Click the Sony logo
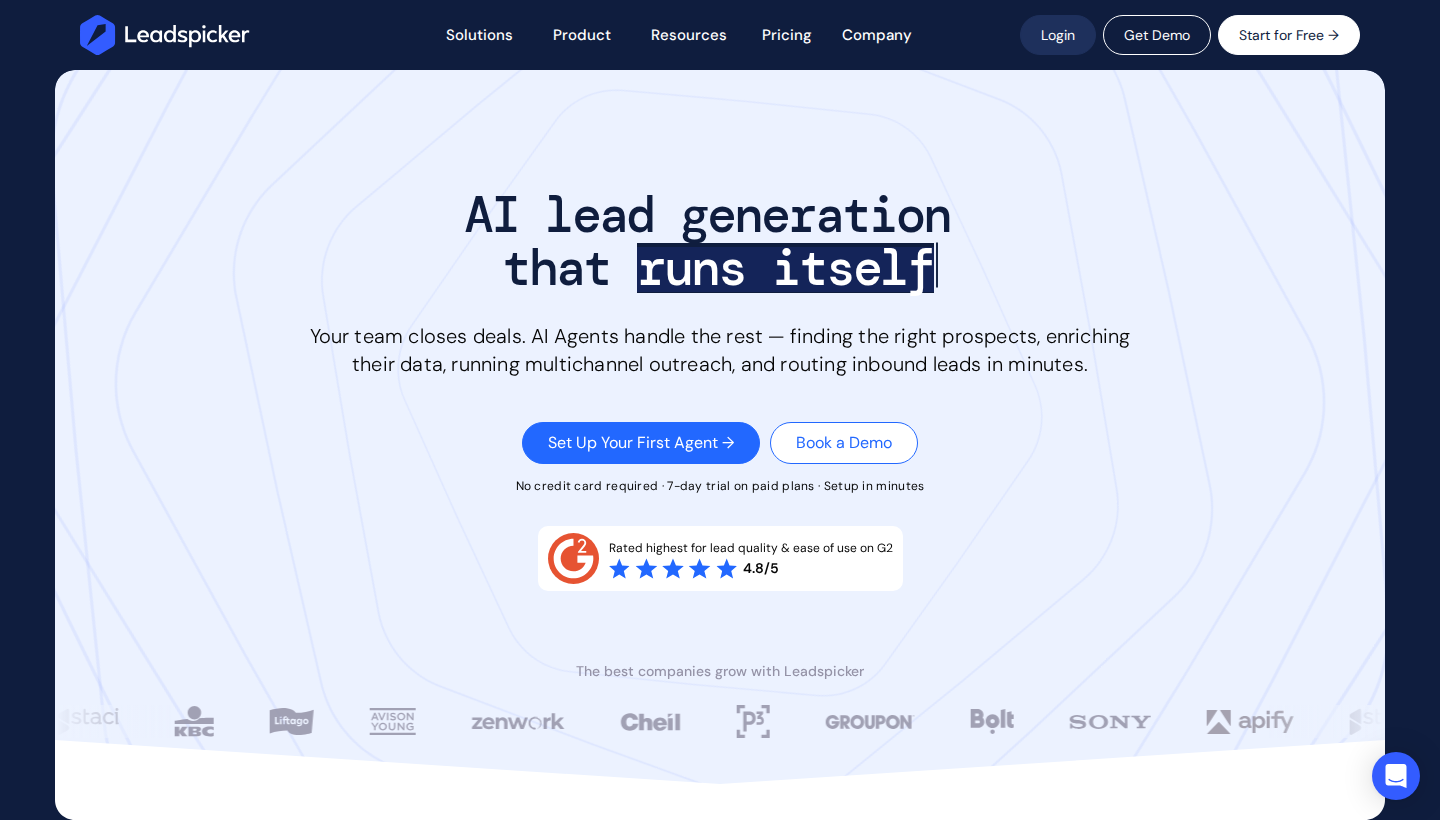This screenshot has width=1440, height=820. click(x=1109, y=722)
